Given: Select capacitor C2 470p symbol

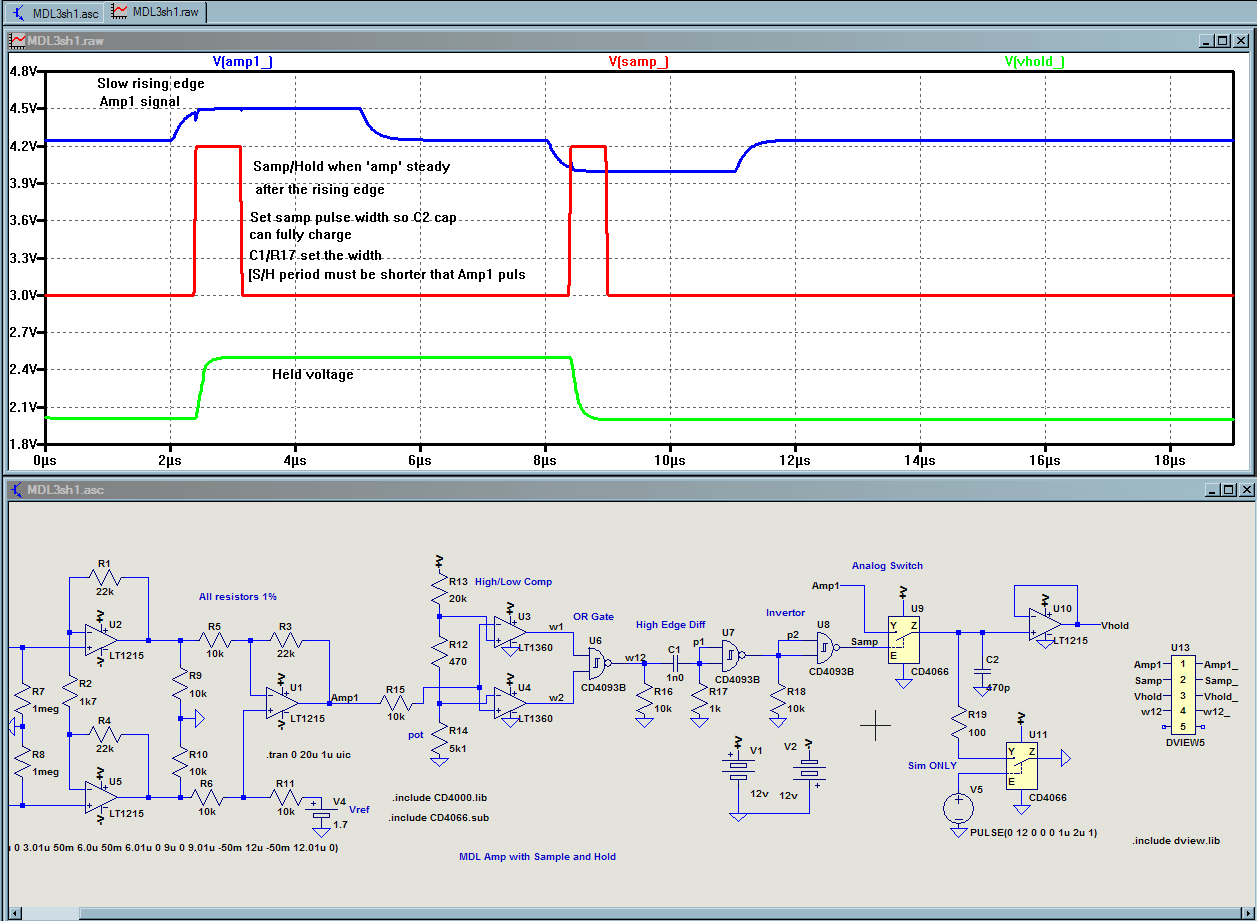Looking at the screenshot, I should [983, 672].
